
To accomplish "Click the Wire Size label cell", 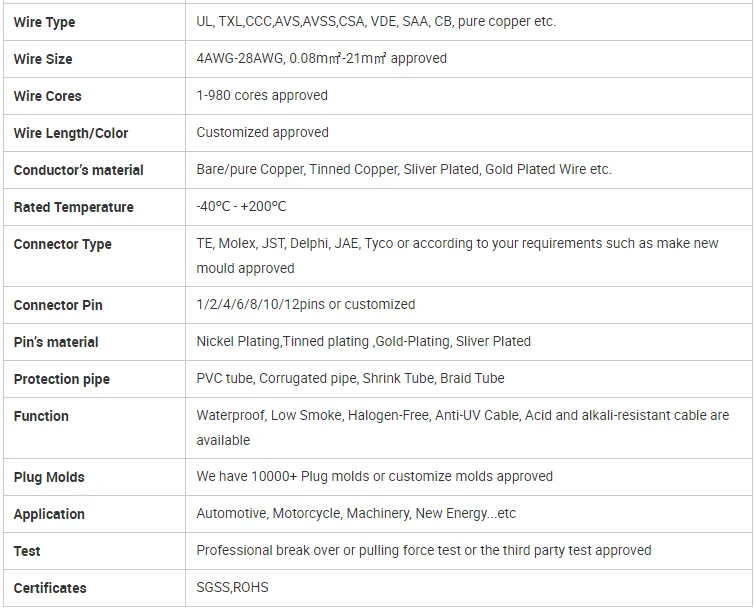I will 43,59.
